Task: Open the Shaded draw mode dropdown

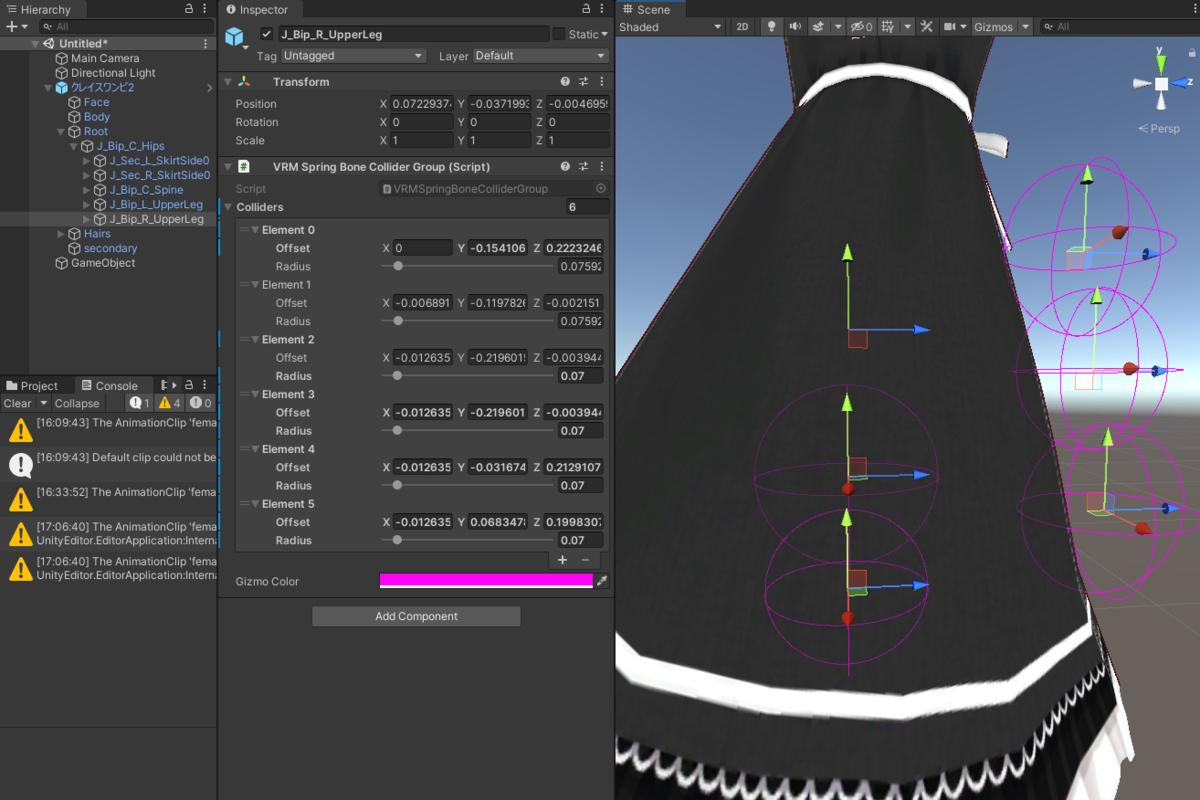Action: point(668,26)
